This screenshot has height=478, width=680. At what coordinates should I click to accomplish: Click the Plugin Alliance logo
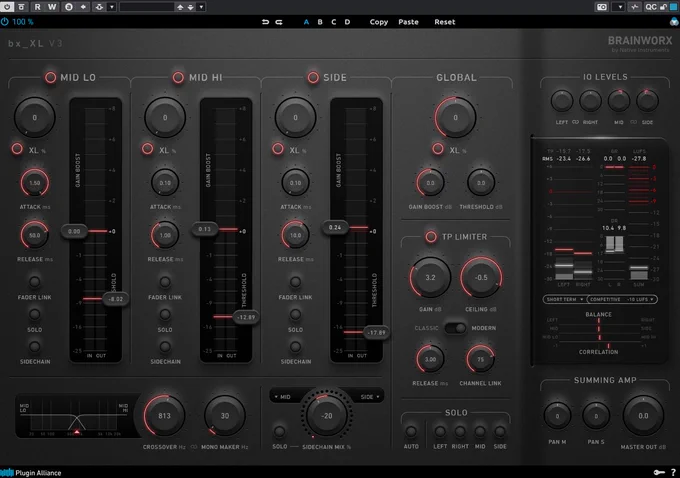click(30, 473)
